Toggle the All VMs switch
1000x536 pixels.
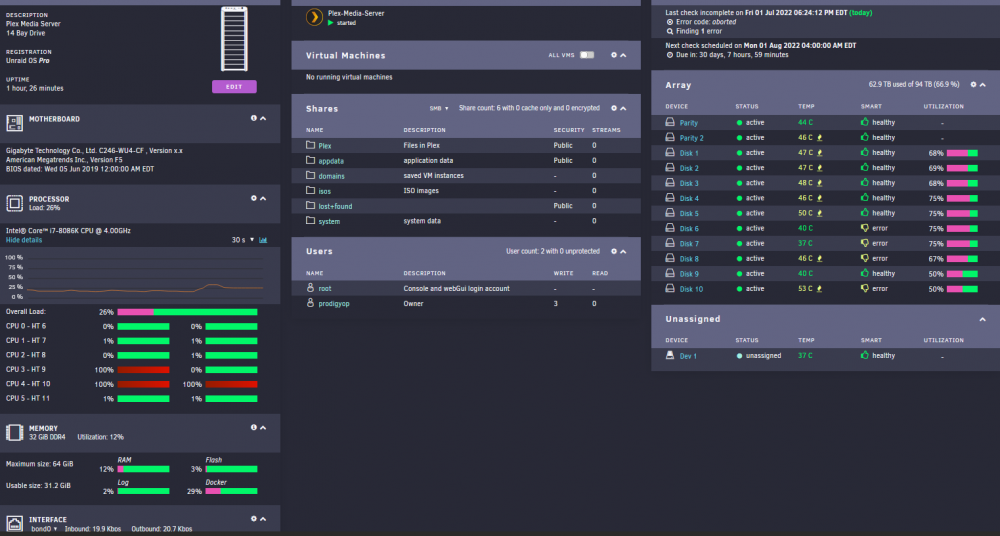tap(587, 55)
